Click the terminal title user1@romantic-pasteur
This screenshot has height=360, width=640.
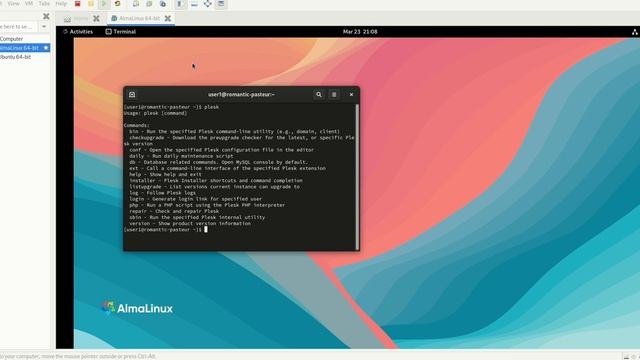(241, 94)
